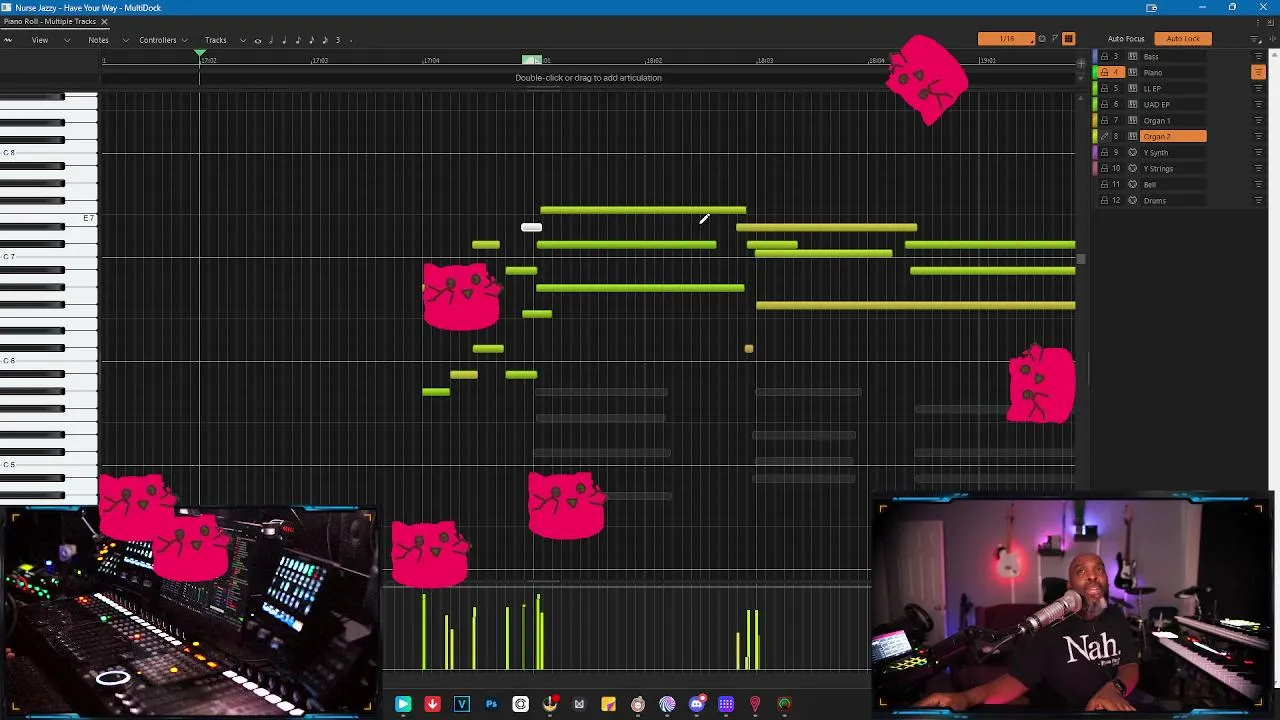Screen dimensions: 1280x720
Task: Click the yellow sticky note taskbar icon
Action: tap(608, 705)
